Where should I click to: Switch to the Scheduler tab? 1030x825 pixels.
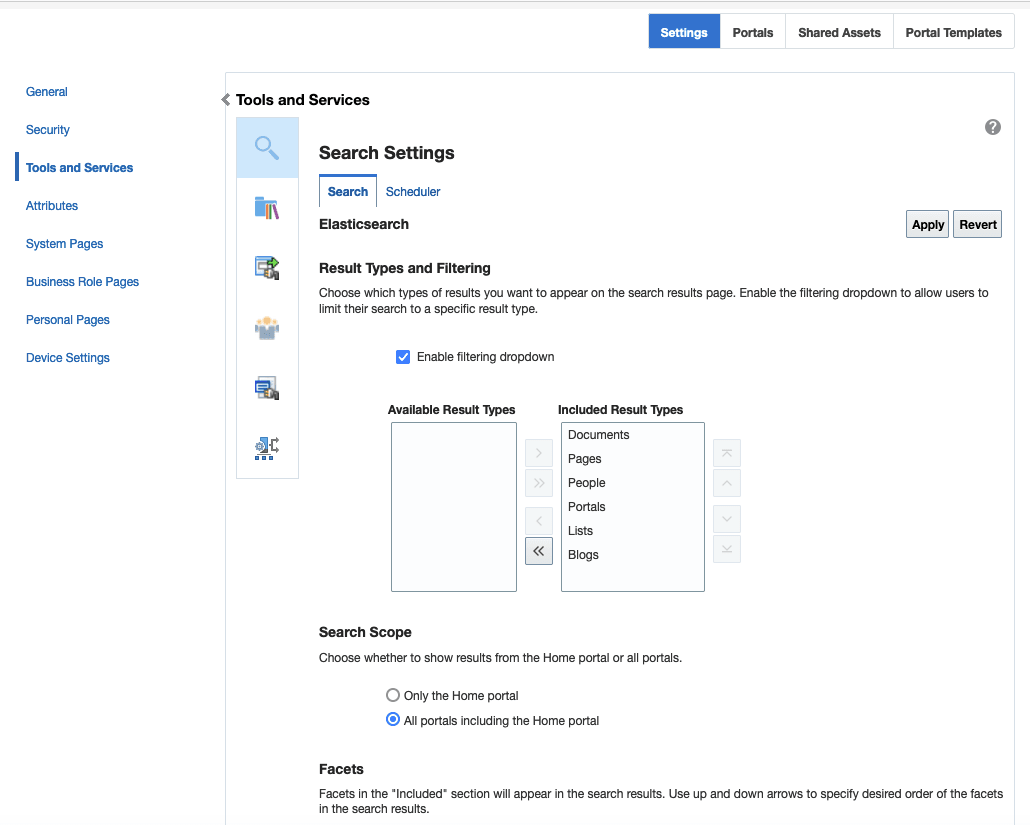coord(413,192)
